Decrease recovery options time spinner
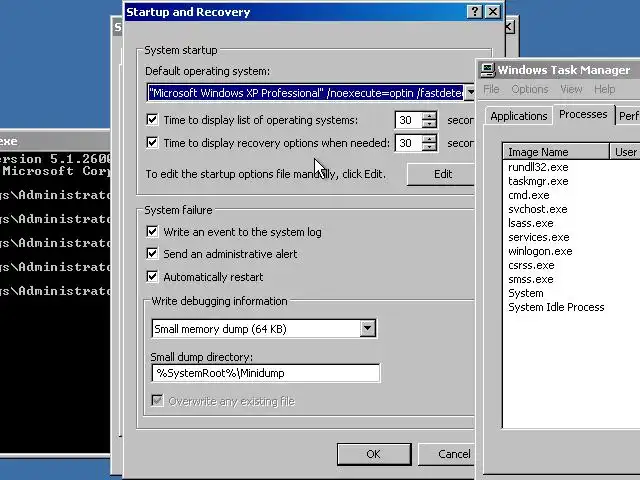 429,147
